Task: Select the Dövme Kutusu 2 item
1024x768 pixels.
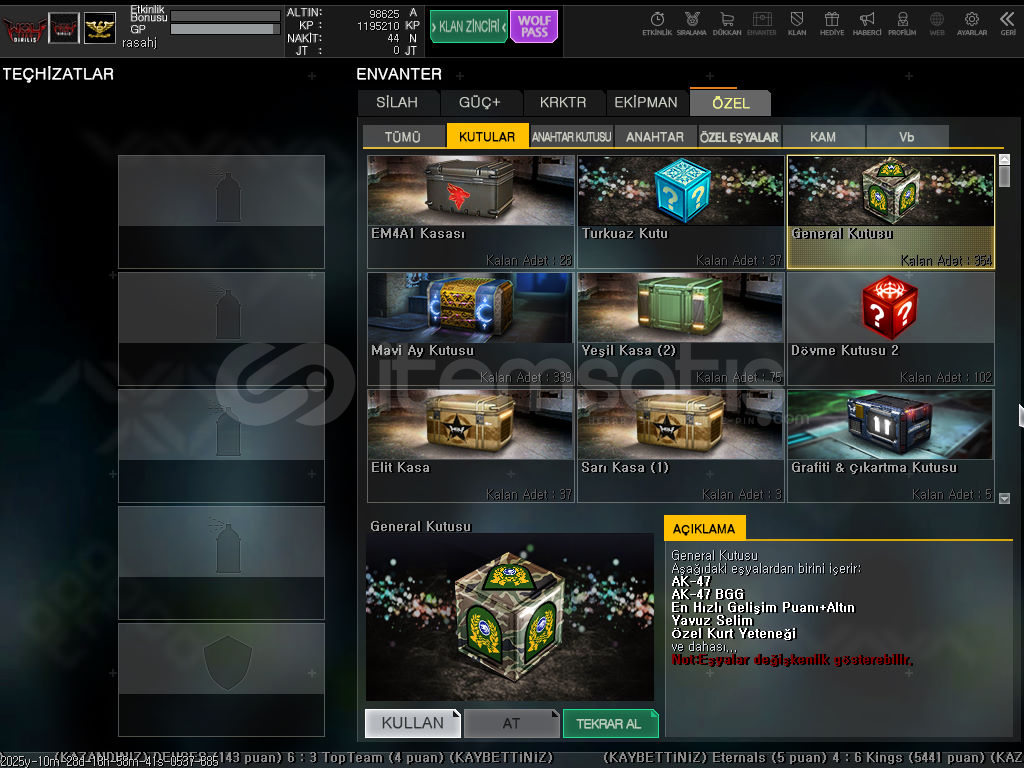Action: pos(891,328)
